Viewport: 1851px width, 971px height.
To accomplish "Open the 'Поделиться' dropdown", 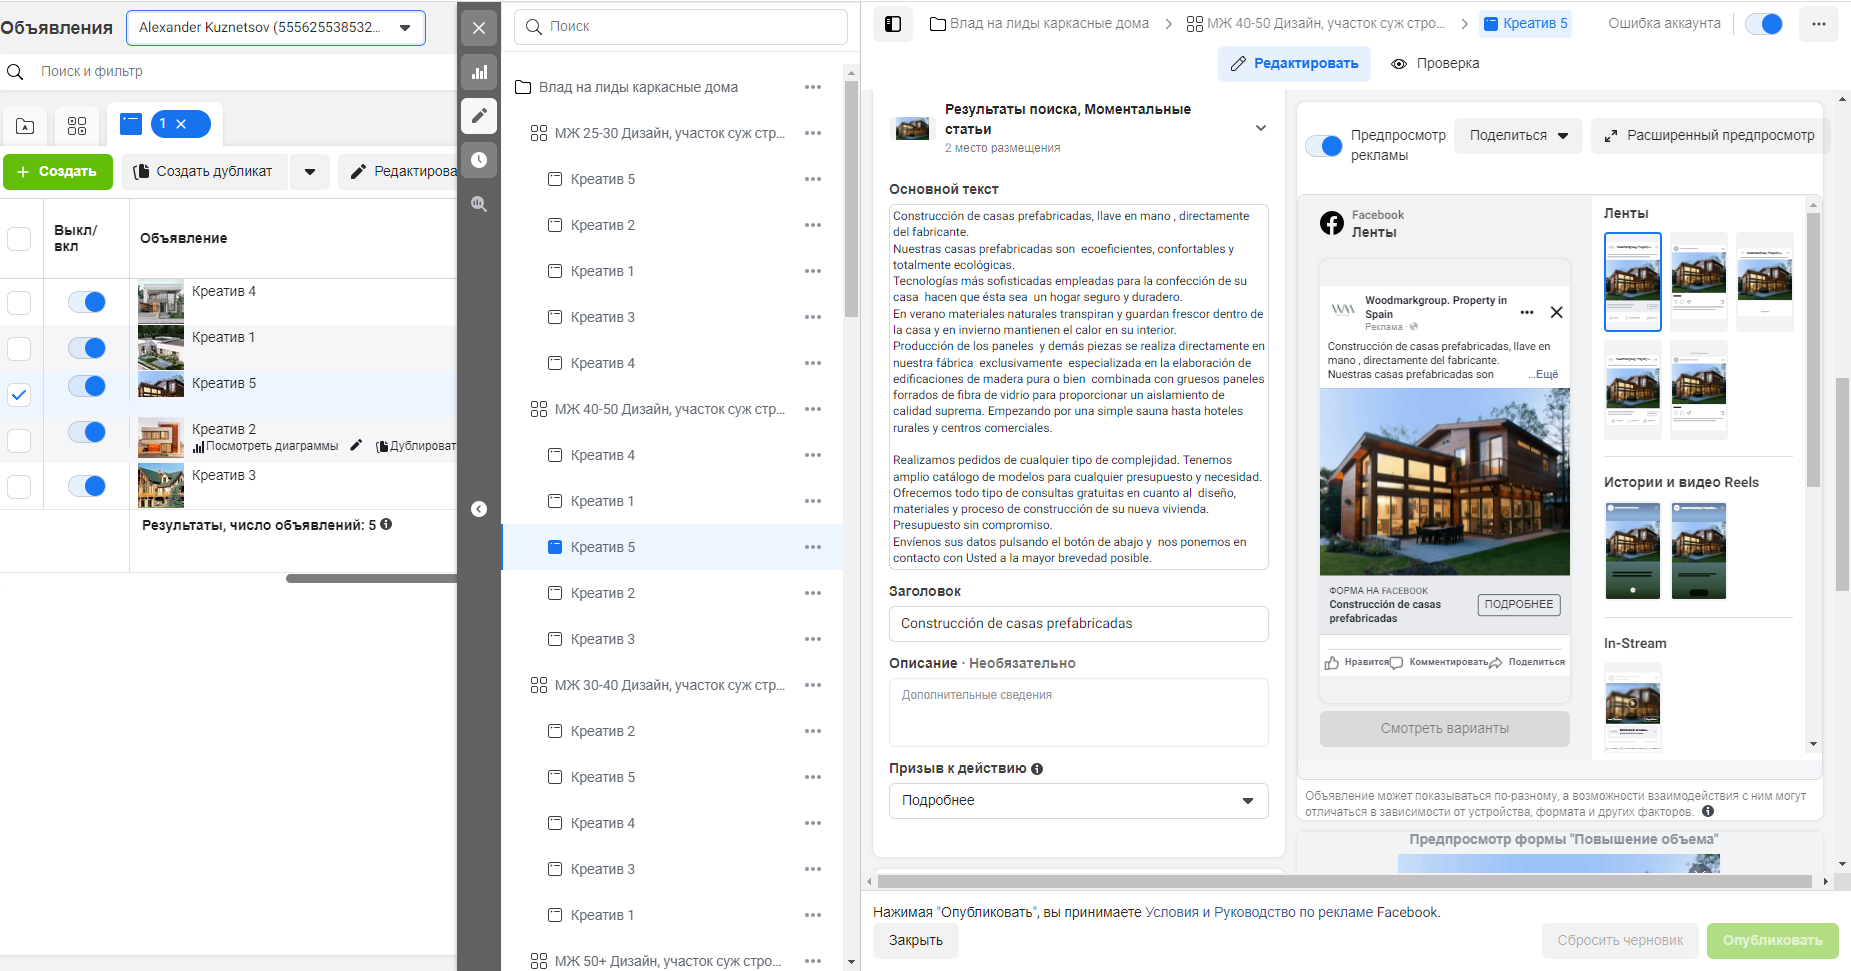I will coord(1519,136).
